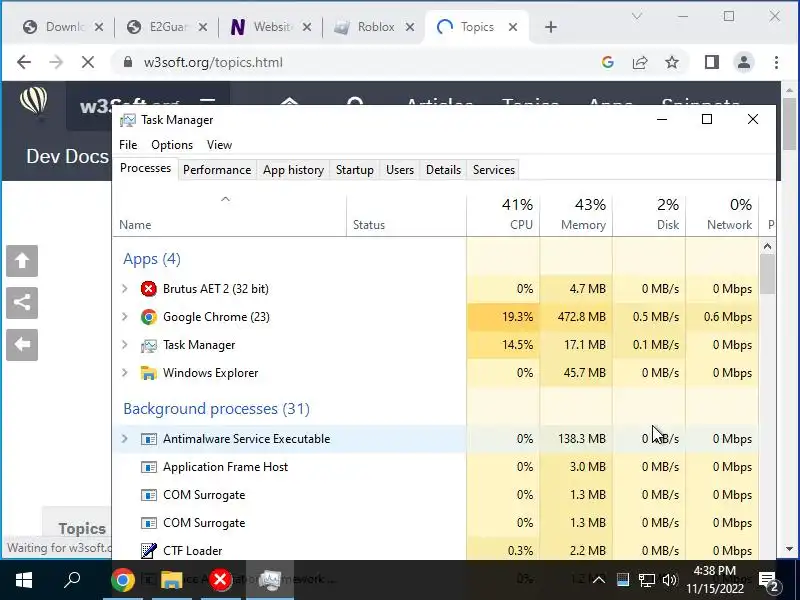800x600 pixels.
Task: Click the 4:38 PM taskbar clock
Action: click(x=714, y=580)
